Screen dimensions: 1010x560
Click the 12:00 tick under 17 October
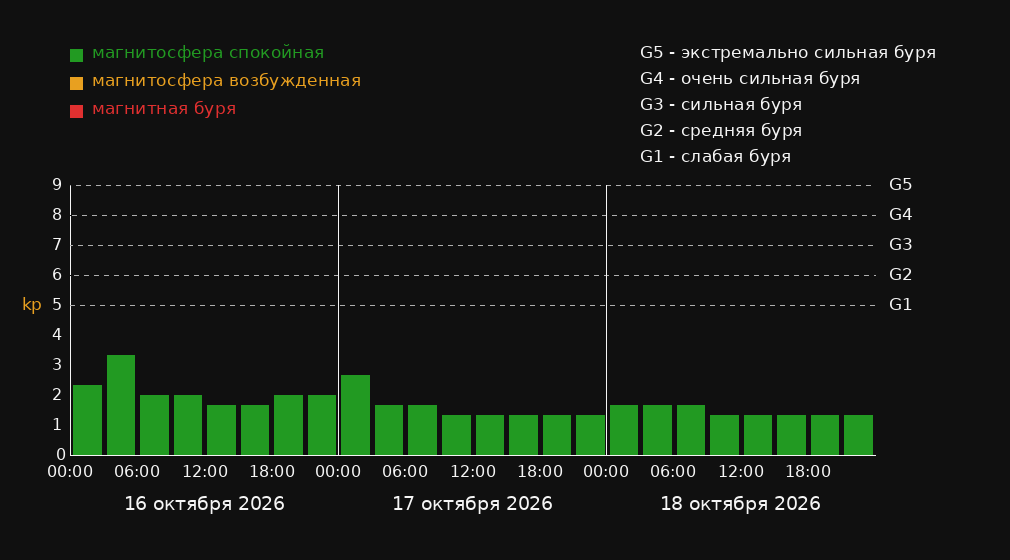(x=473, y=472)
